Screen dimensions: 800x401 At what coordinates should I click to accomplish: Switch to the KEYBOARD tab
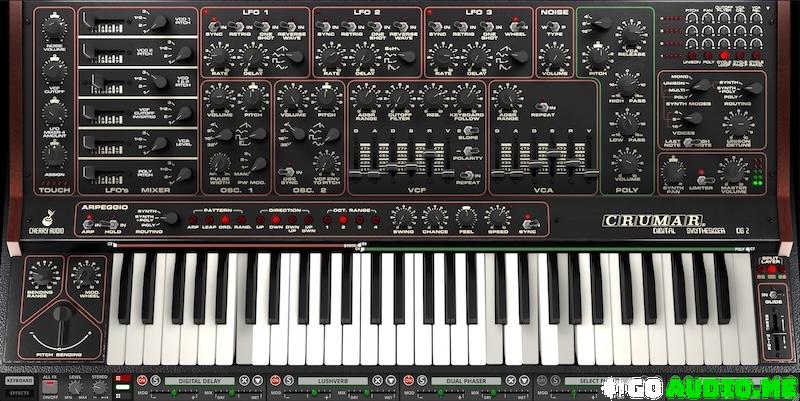click(18, 381)
